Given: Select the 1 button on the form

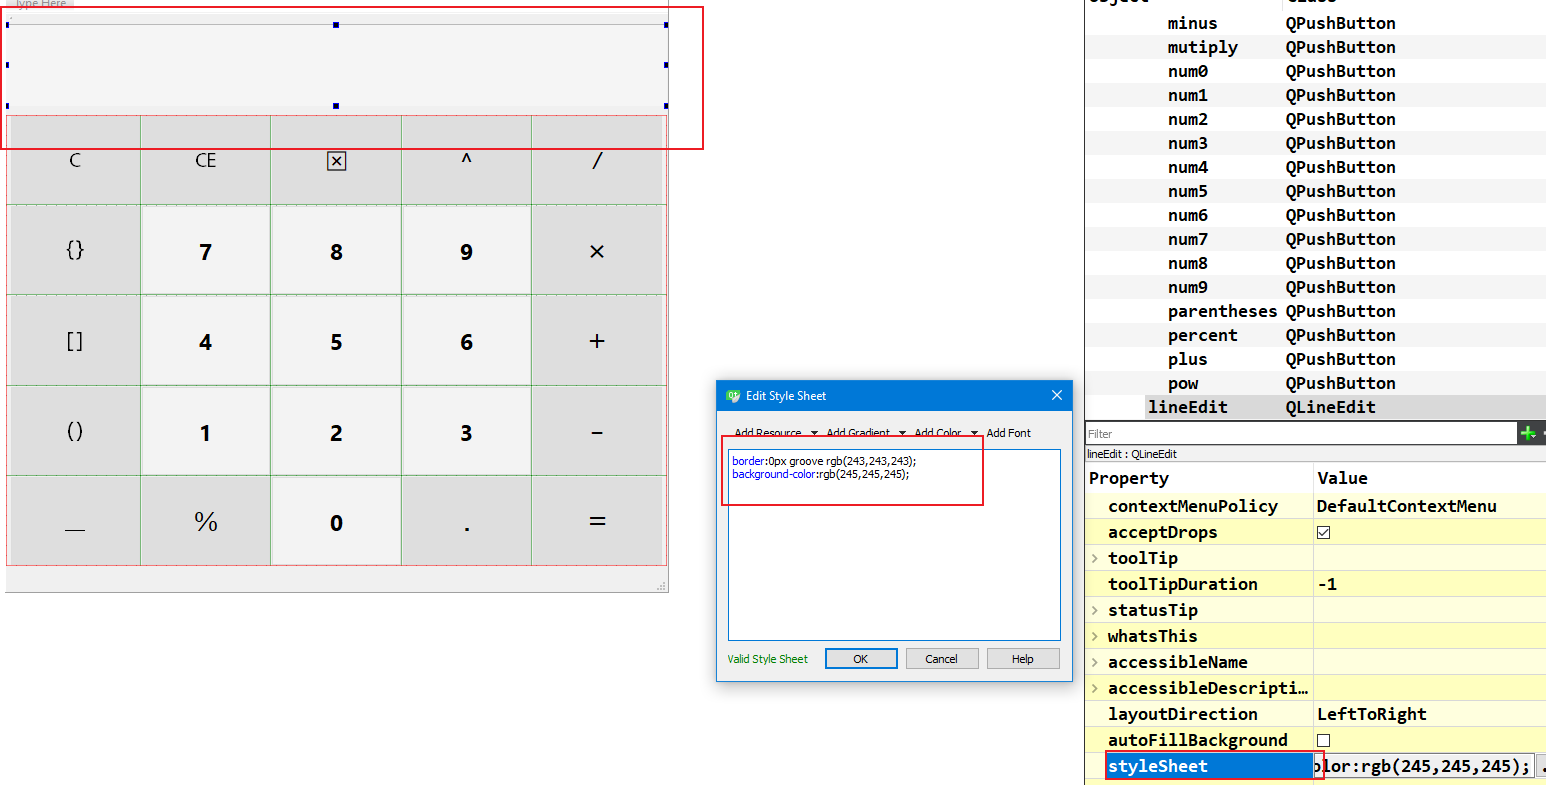Looking at the screenshot, I should (x=205, y=433).
